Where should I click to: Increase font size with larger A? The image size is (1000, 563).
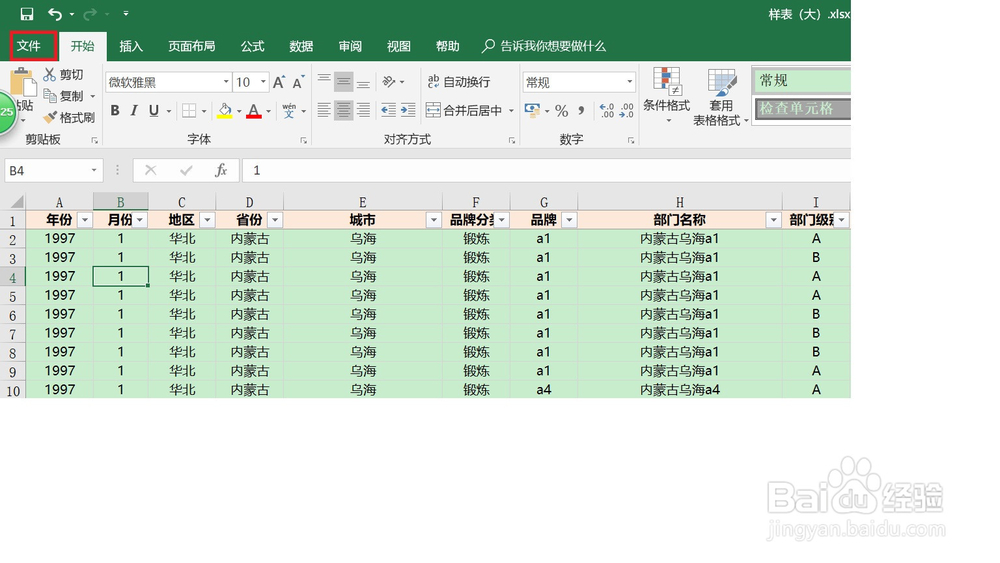[279, 82]
